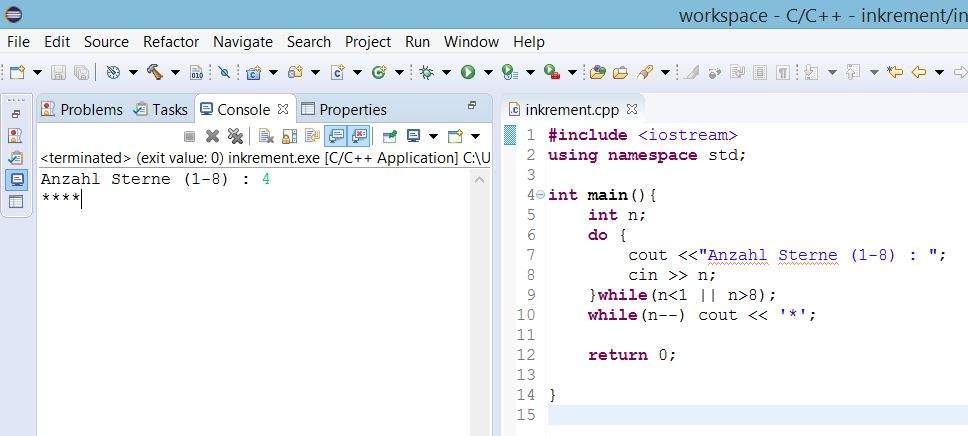Click the Pin Console icon

point(390,136)
